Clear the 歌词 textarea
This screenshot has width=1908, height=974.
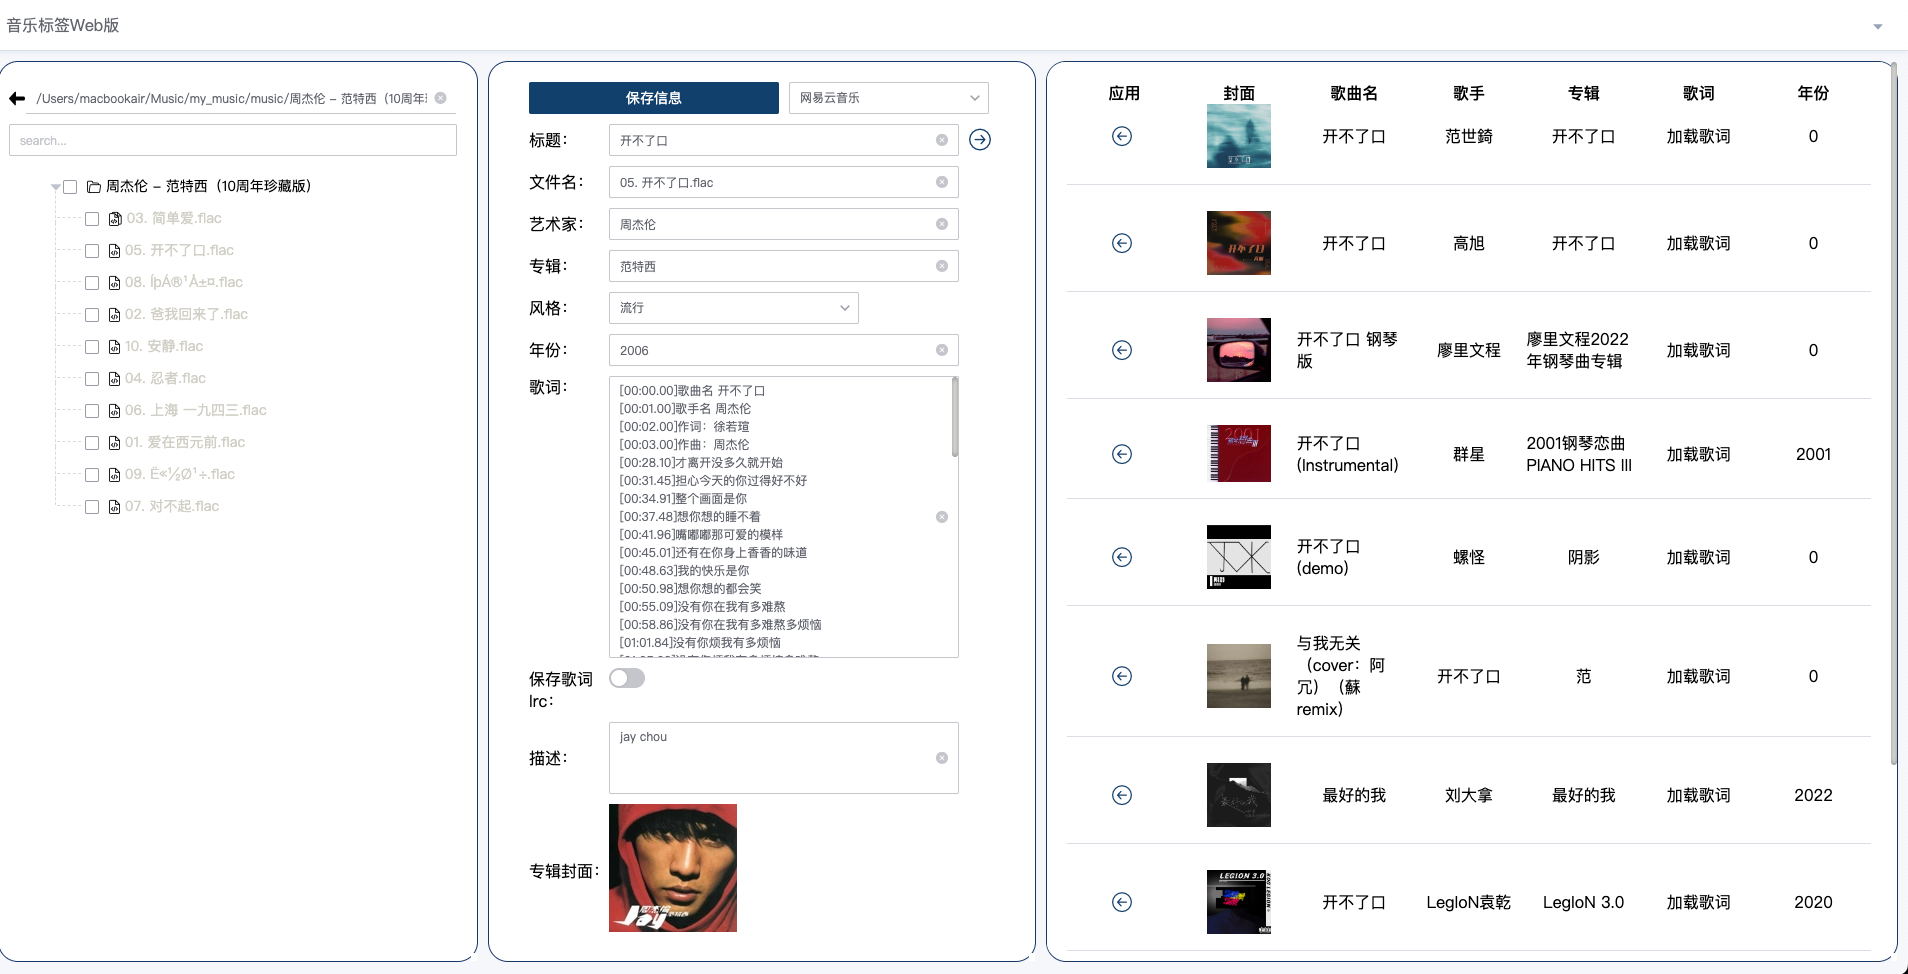point(942,517)
